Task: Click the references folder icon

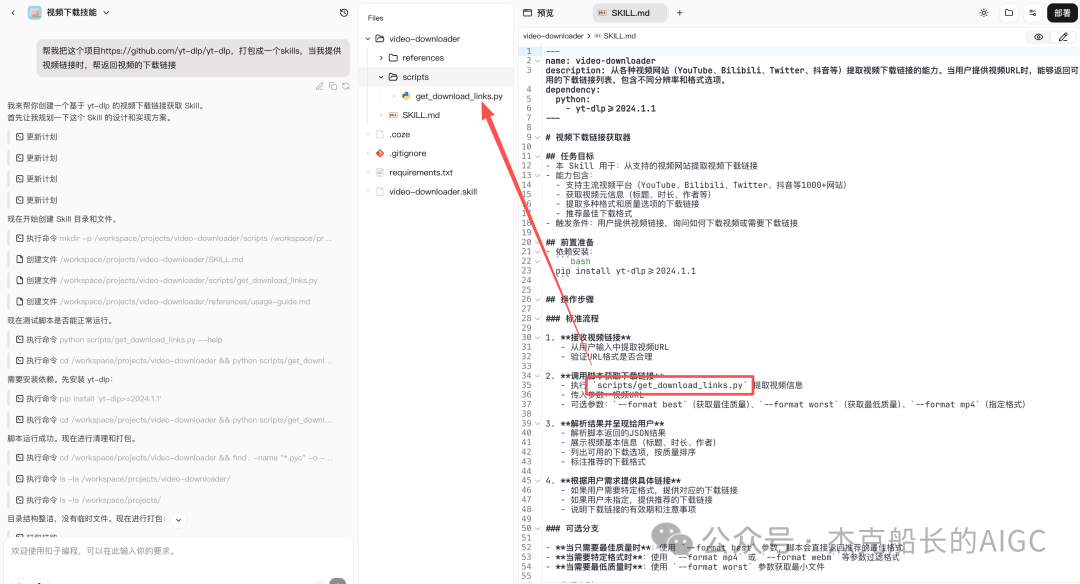Action: [393, 58]
